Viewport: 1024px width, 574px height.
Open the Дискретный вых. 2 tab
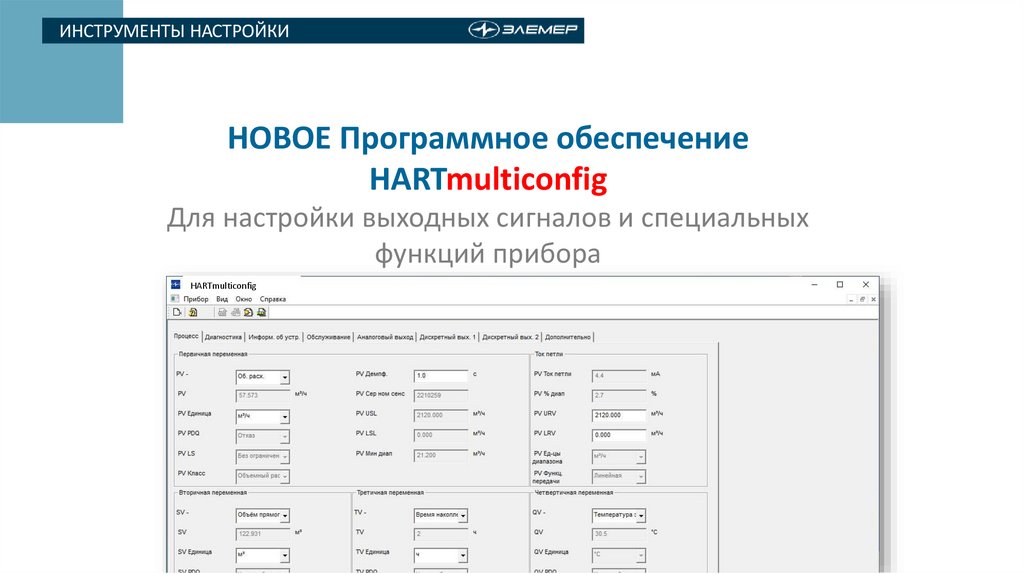(511, 337)
